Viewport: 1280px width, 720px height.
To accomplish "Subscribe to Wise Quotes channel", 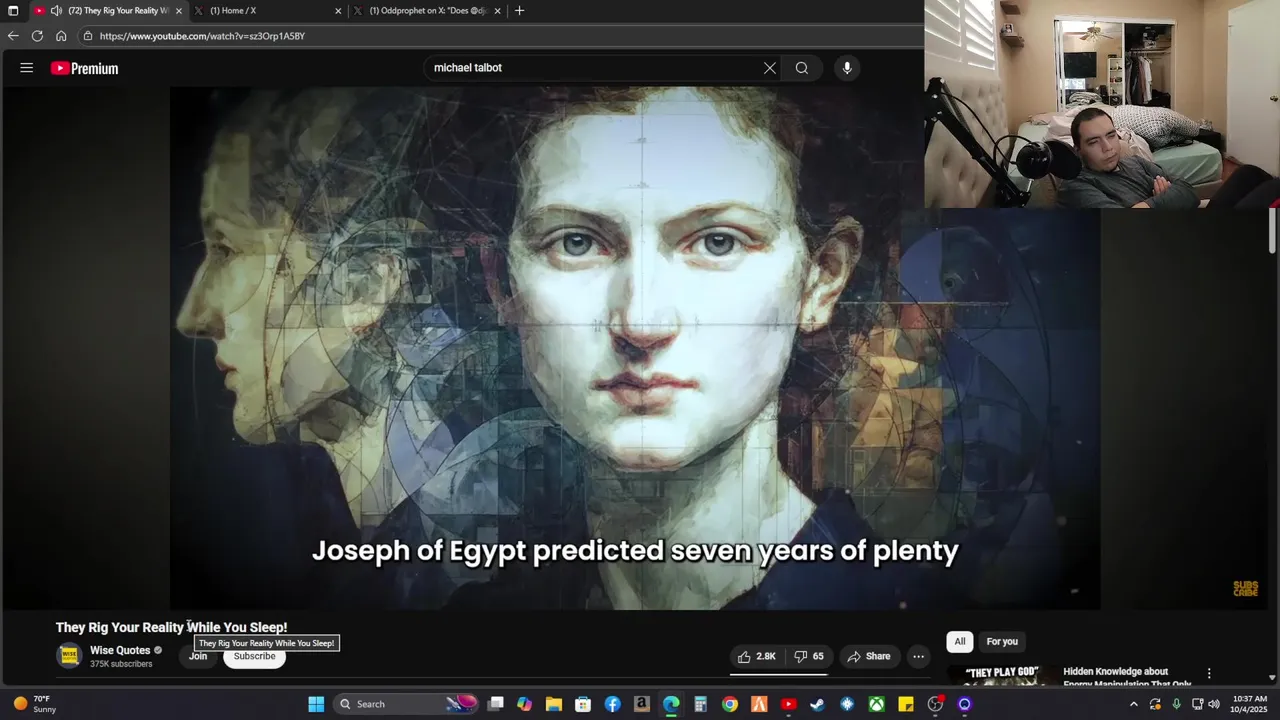I will tap(254, 656).
